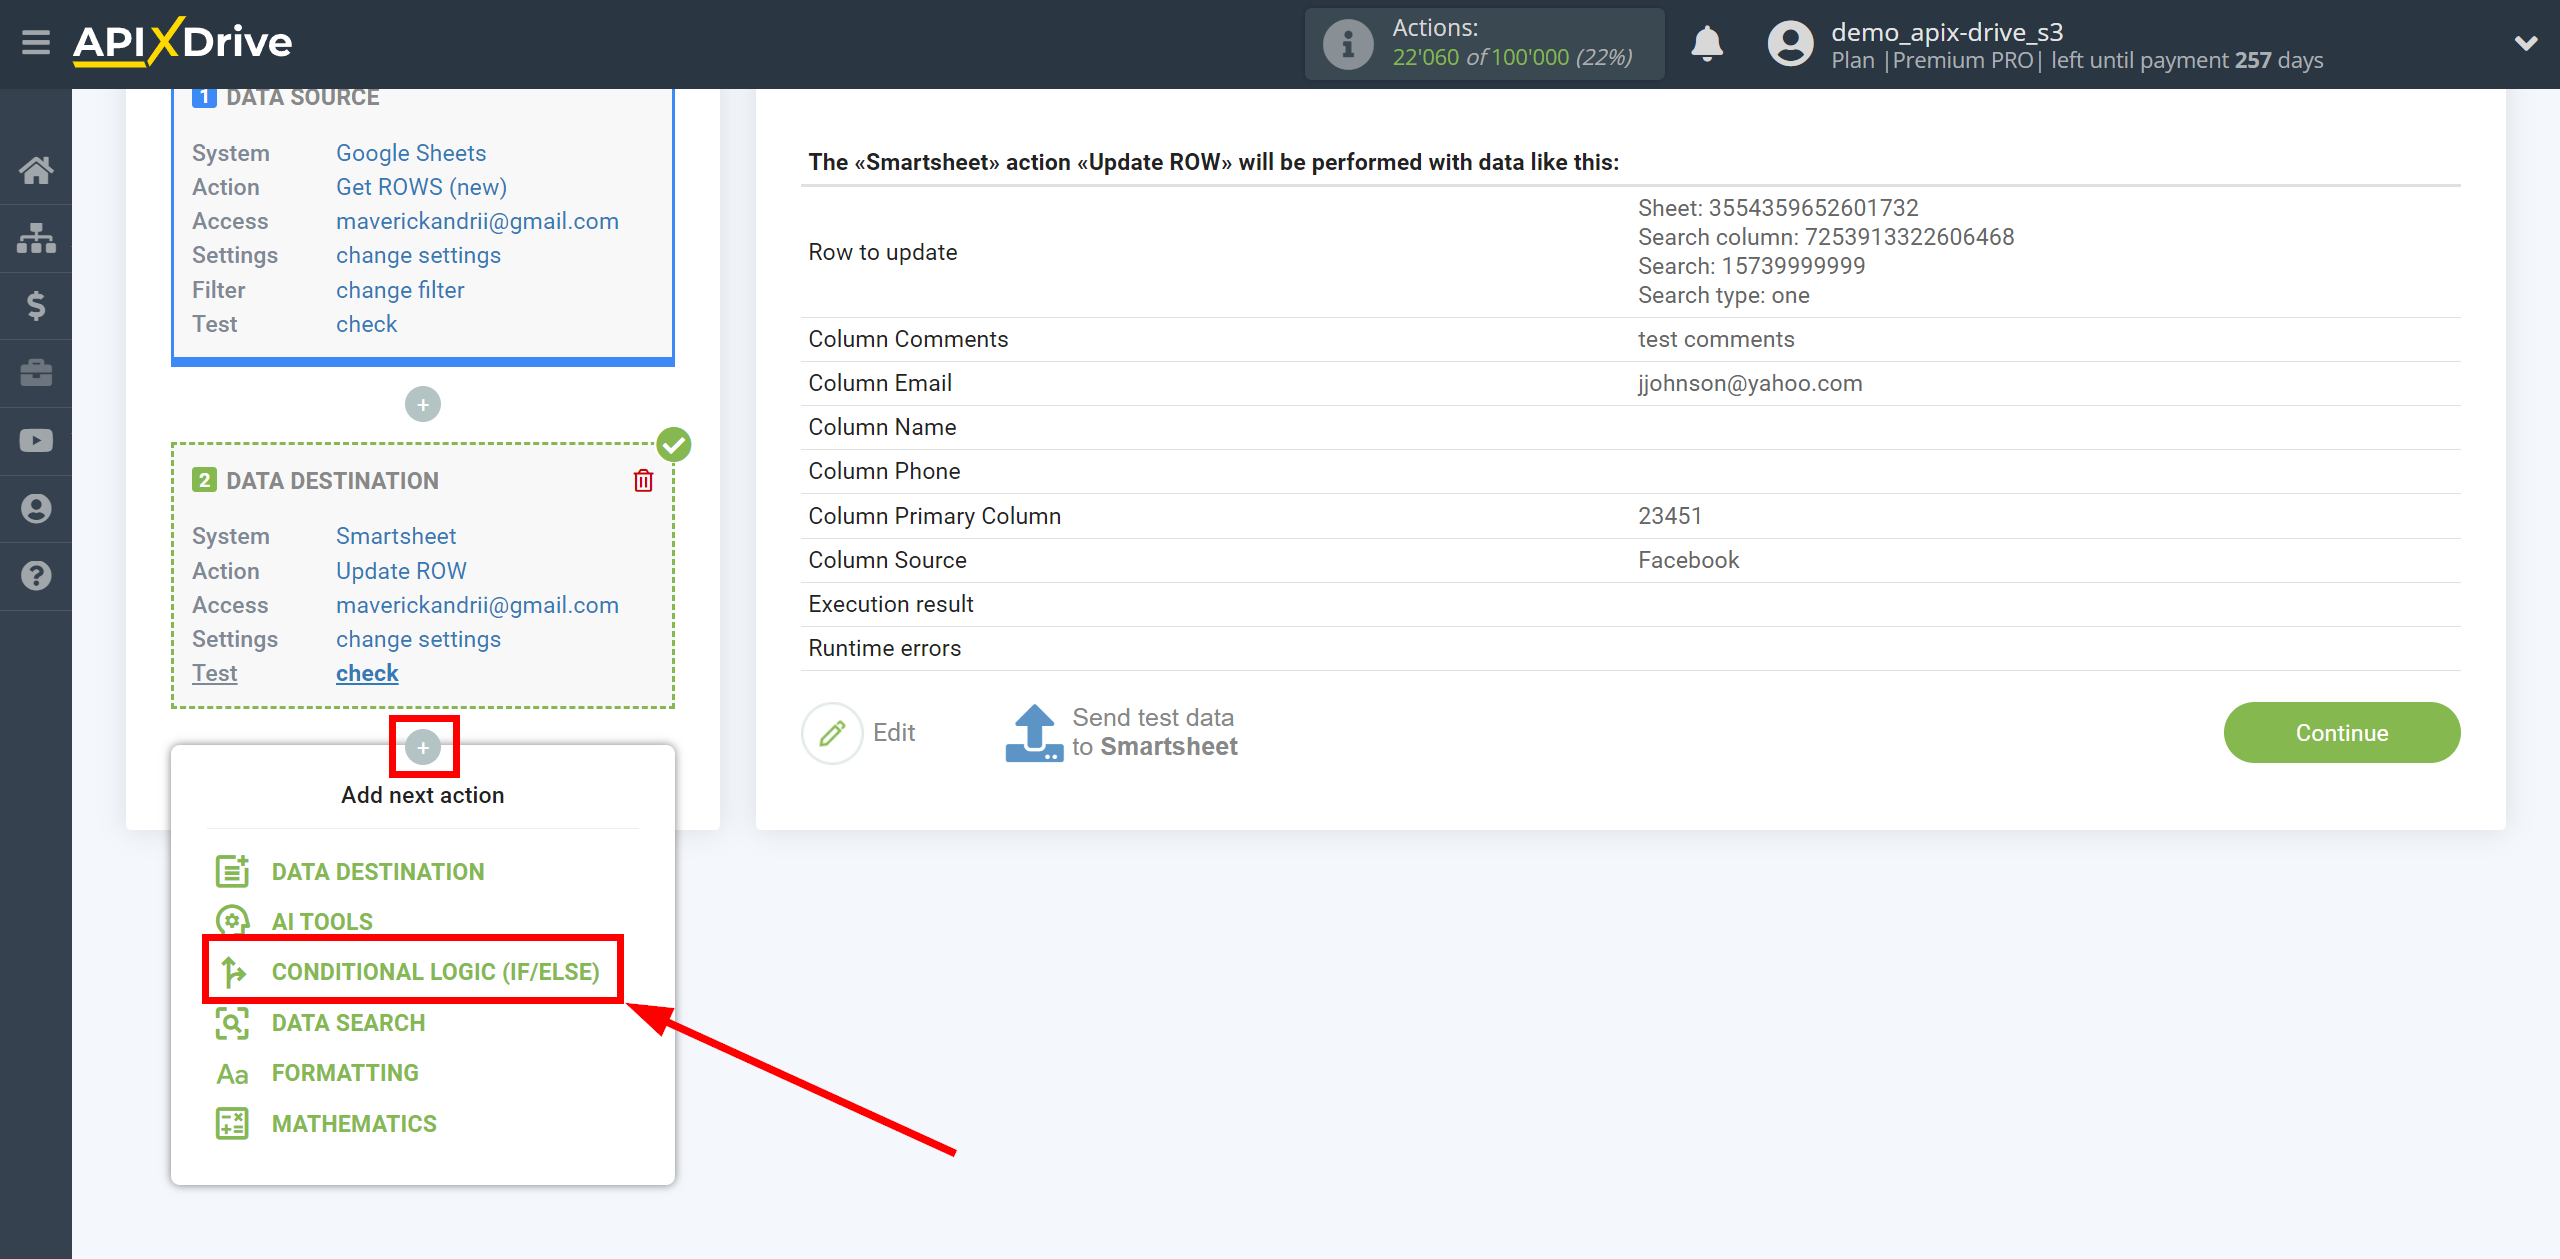Image resolution: width=2560 pixels, height=1259 pixels.
Task: Click the ApiX-Drive logo
Action: [x=183, y=43]
